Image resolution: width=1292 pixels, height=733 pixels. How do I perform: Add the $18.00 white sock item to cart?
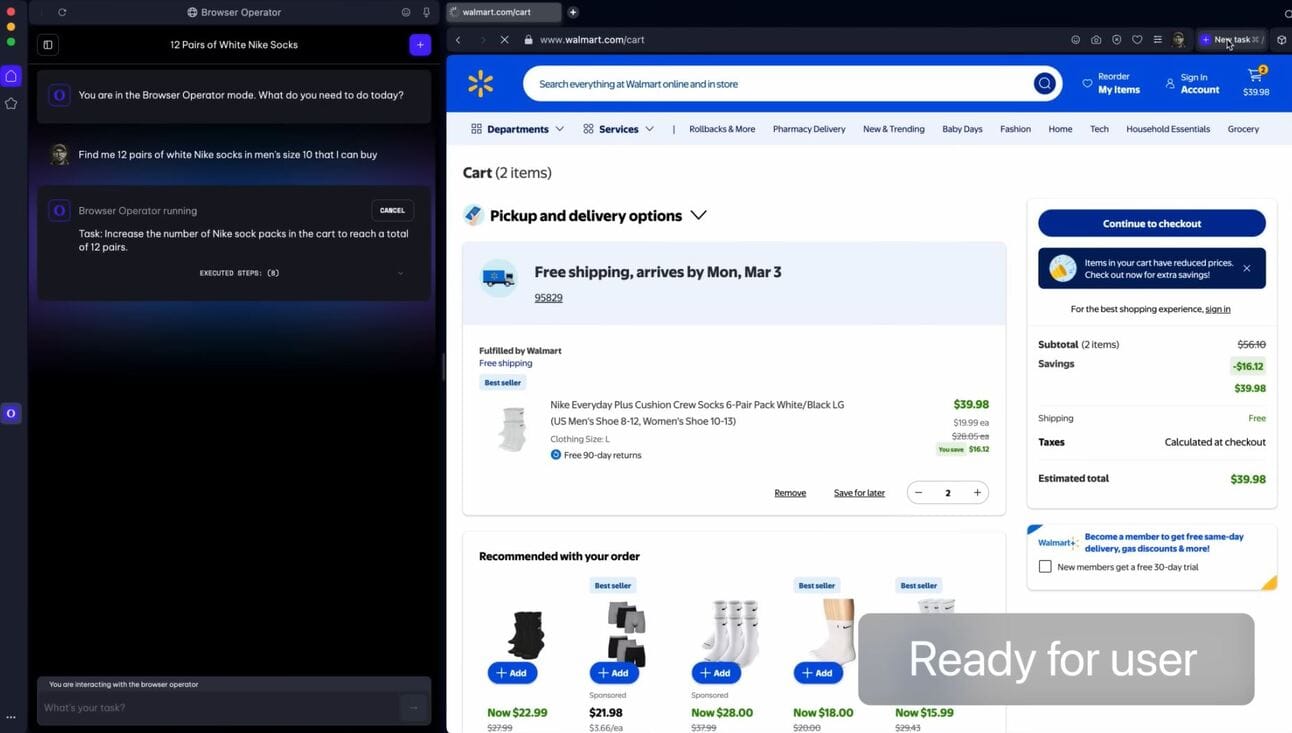[x=818, y=673]
